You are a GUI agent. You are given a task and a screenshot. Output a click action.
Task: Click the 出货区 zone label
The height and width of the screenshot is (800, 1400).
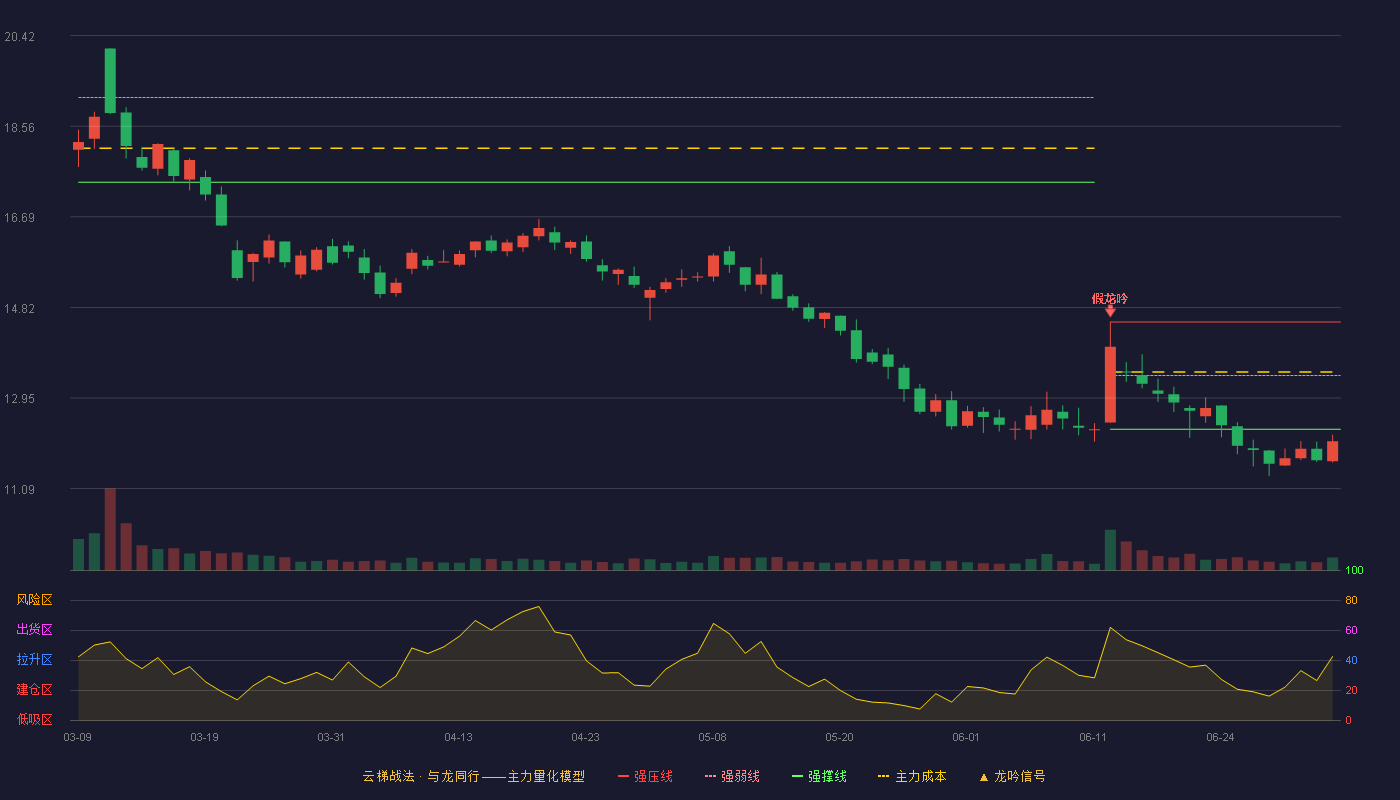coord(34,630)
